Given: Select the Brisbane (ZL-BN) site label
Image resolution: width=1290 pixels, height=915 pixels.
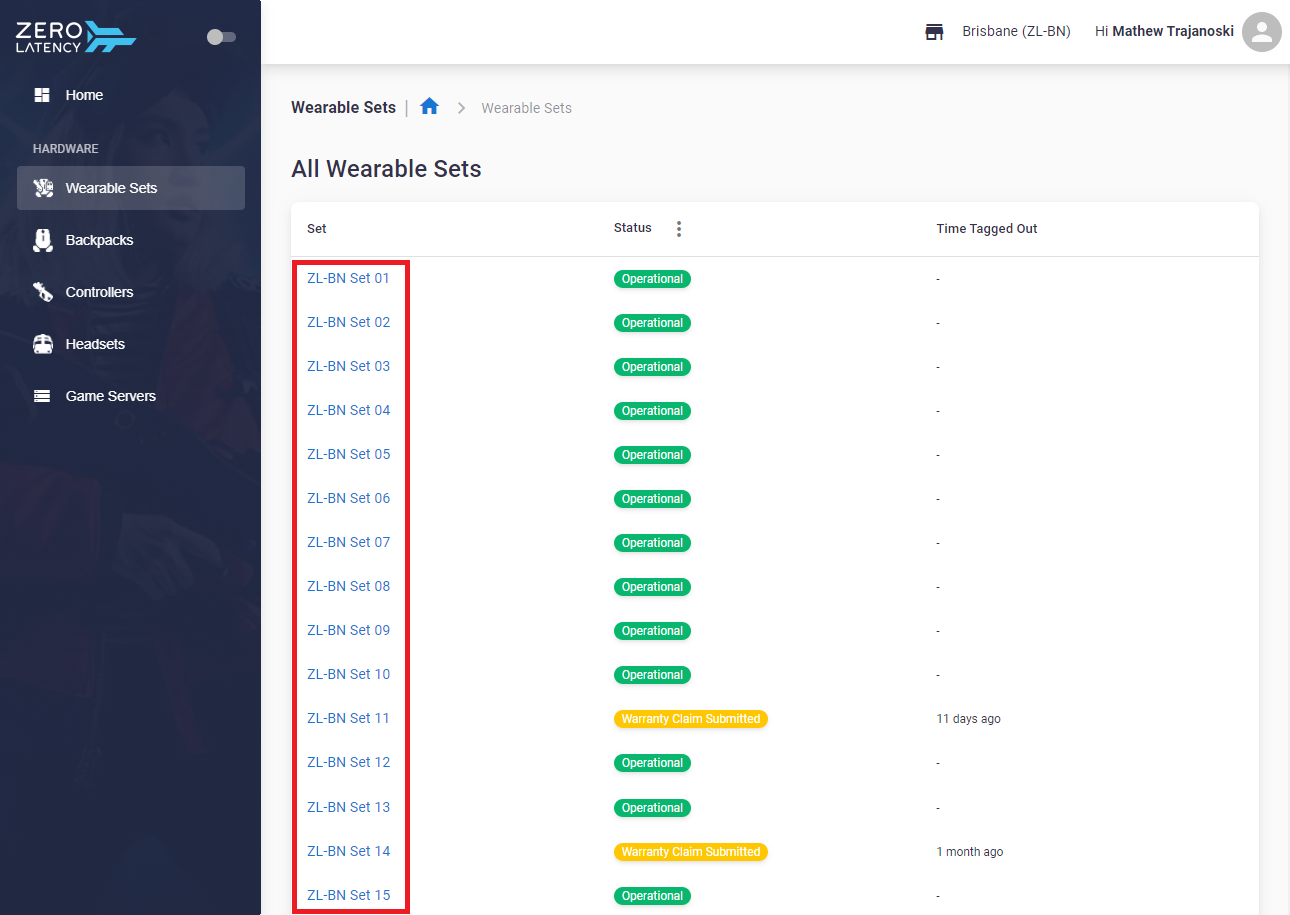Looking at the screenshot, I should click(1016, 32).
